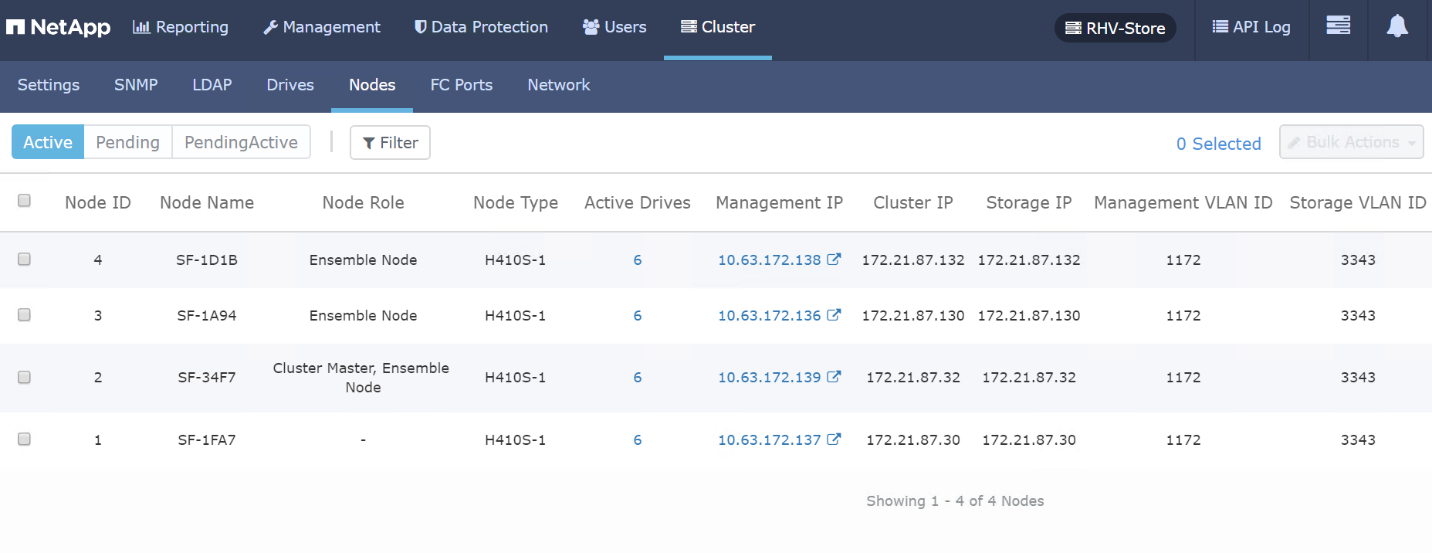Click the notifications bell icon
Image resolution: width=1432 pixels, height=553 pixels.
coord(1397,27)
